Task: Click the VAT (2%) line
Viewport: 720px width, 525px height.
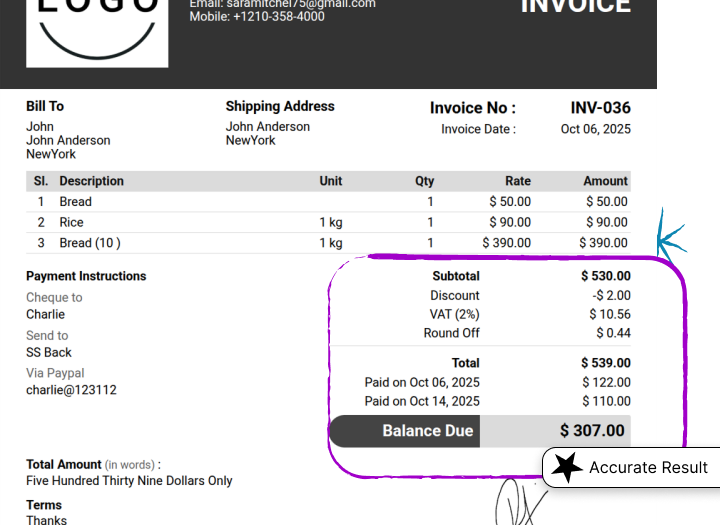Action: click(x=454, y=314)
